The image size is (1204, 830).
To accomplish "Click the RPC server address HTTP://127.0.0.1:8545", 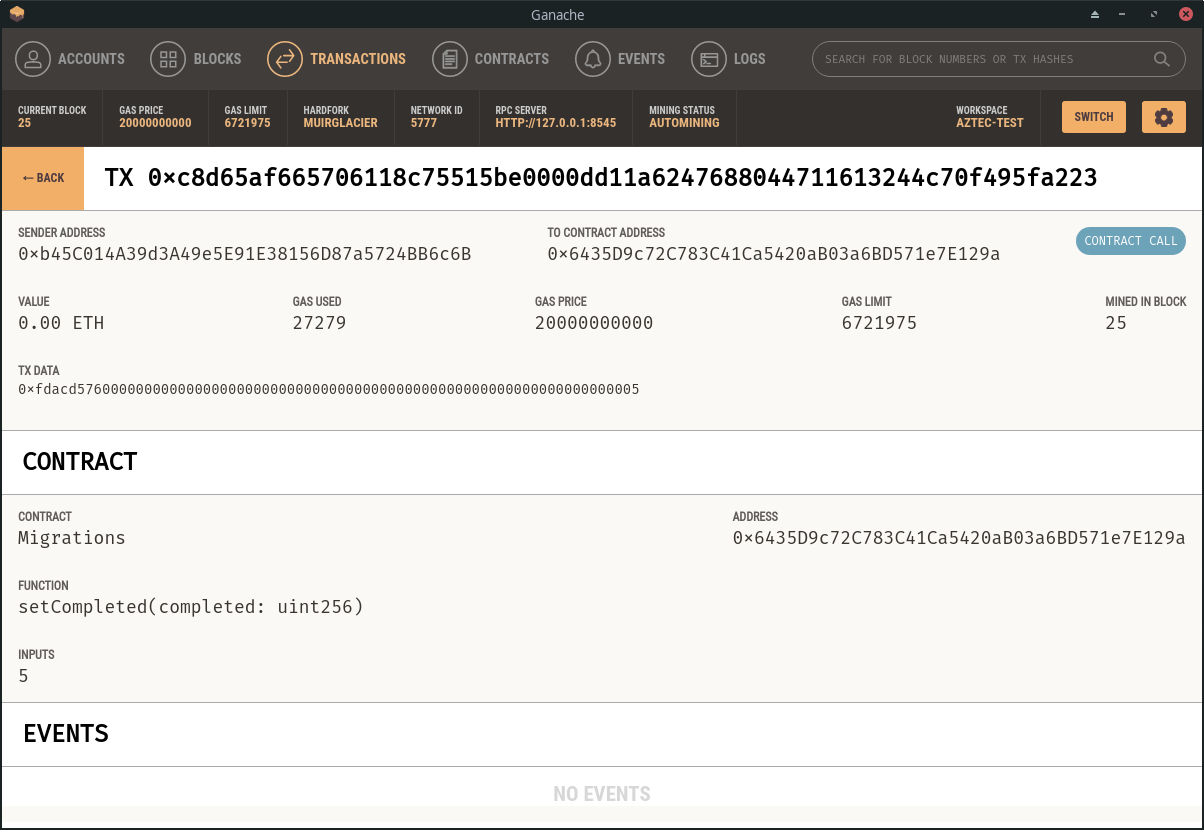I will click(x=555, y=123).
